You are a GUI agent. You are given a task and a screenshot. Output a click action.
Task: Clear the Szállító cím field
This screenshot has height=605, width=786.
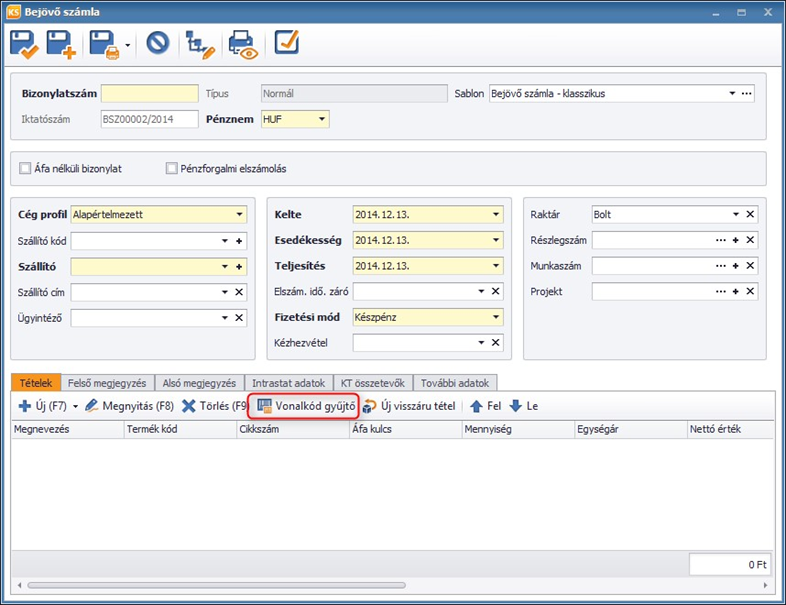tap(239, 292)
